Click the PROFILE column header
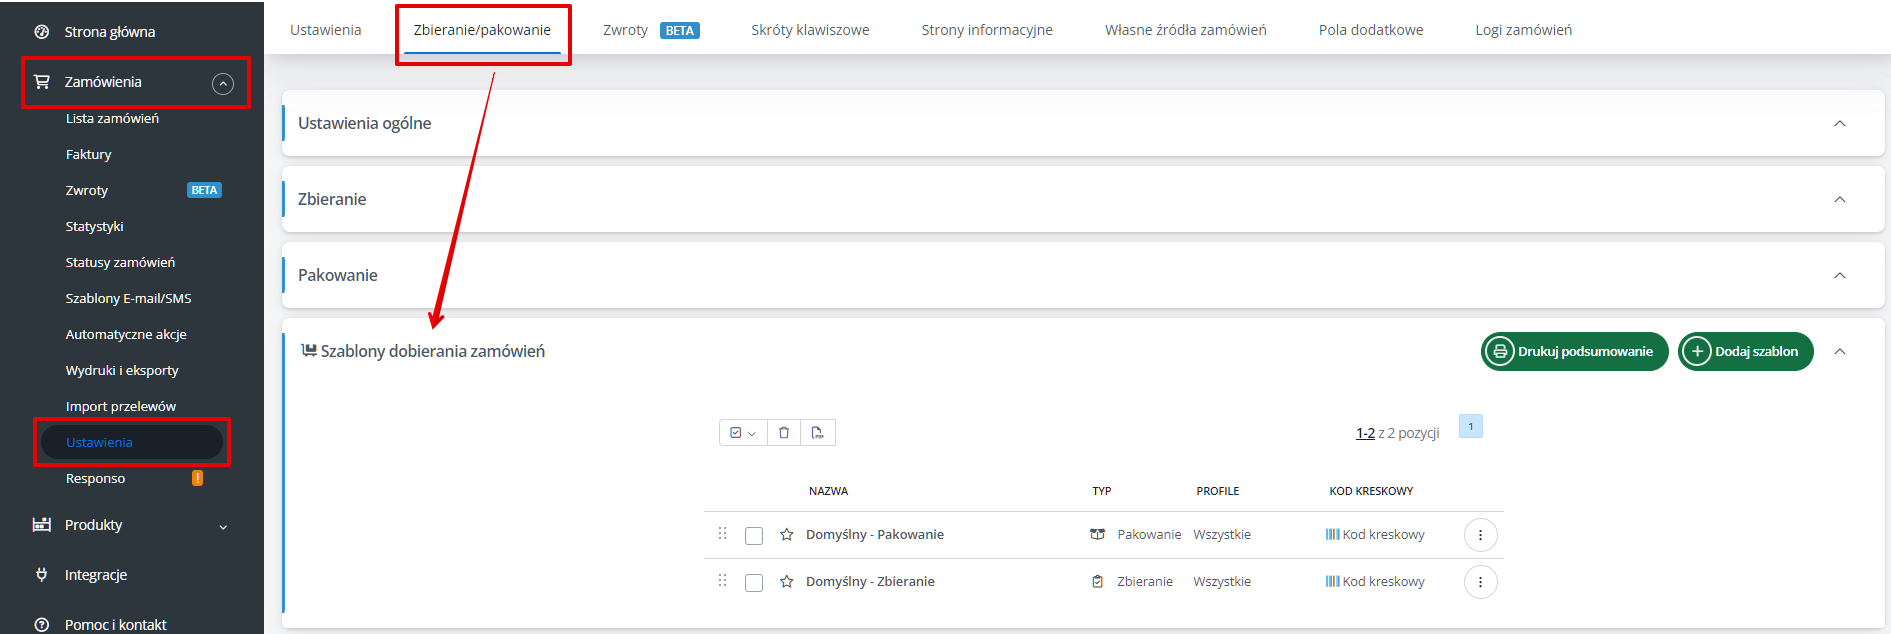 pyautogui.click(x=1218, y=491)
